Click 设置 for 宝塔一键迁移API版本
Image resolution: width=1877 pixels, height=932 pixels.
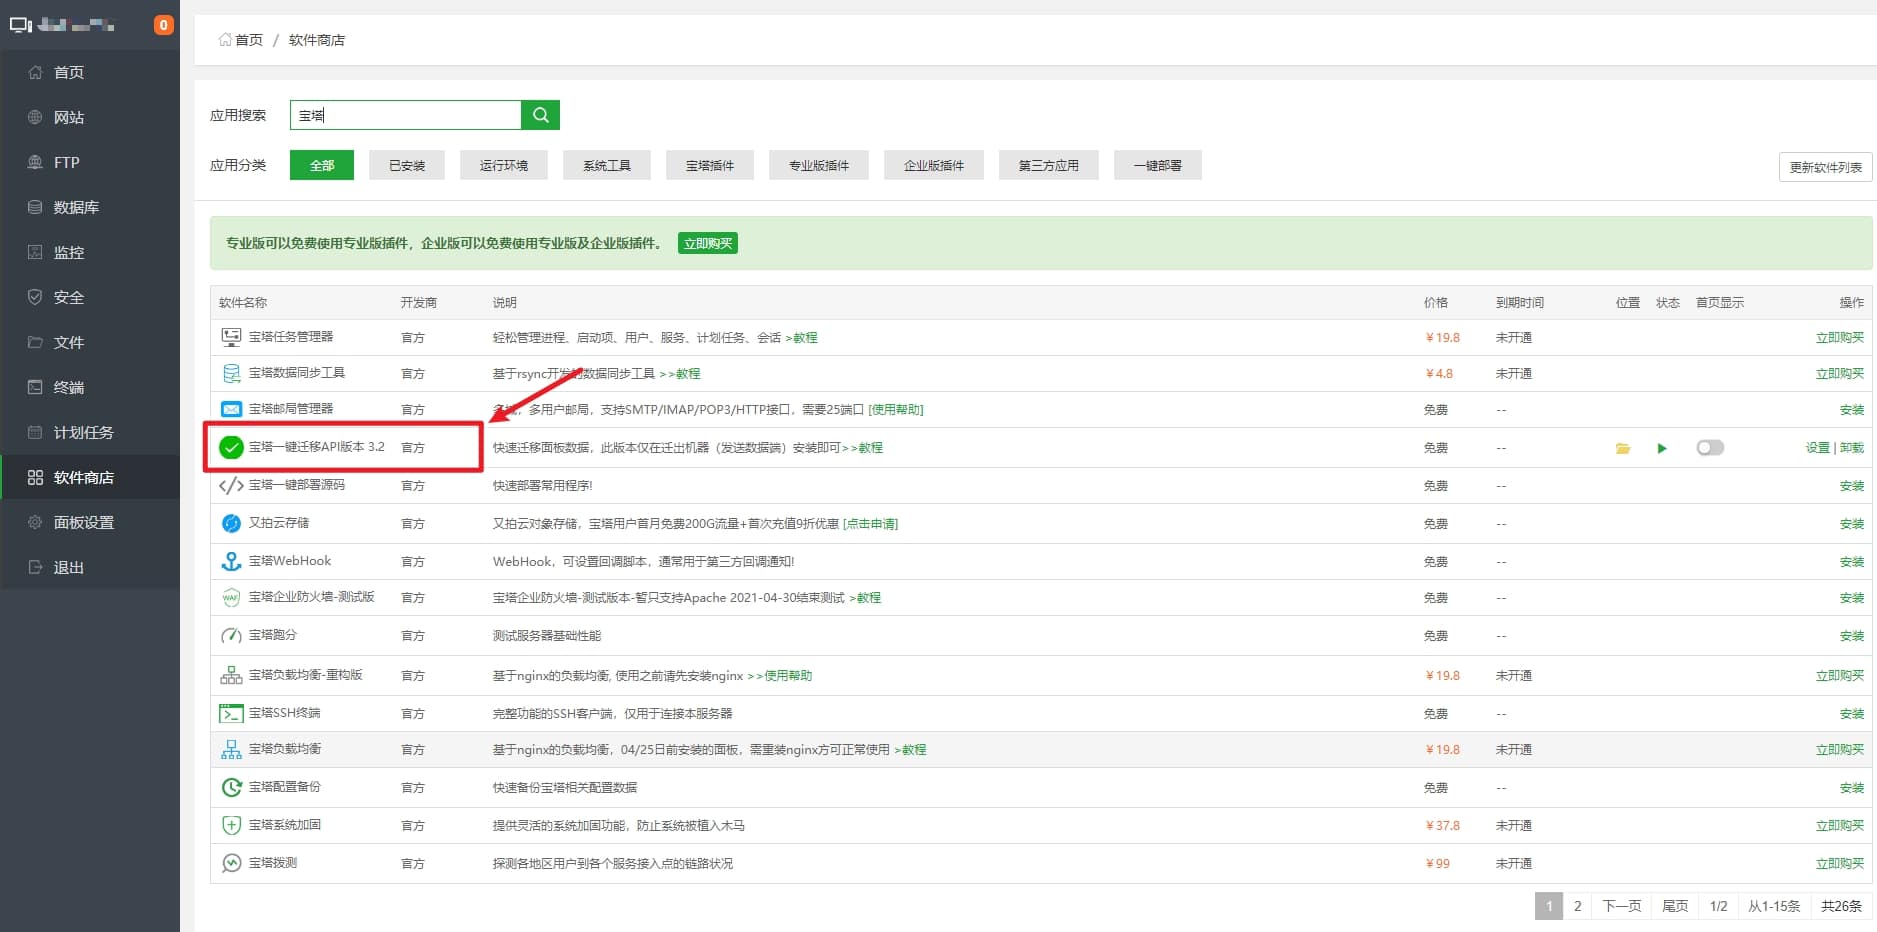[x=1817, y=448]
